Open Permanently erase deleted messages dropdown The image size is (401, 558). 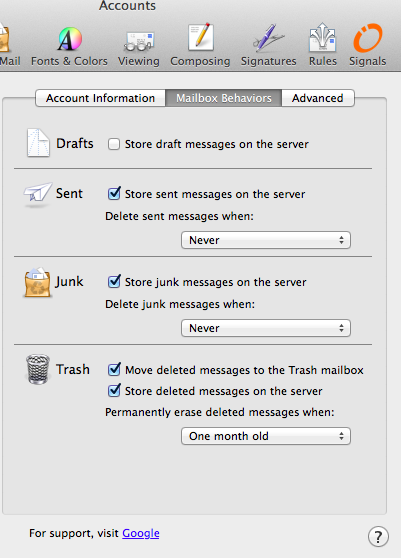[266, 436]
